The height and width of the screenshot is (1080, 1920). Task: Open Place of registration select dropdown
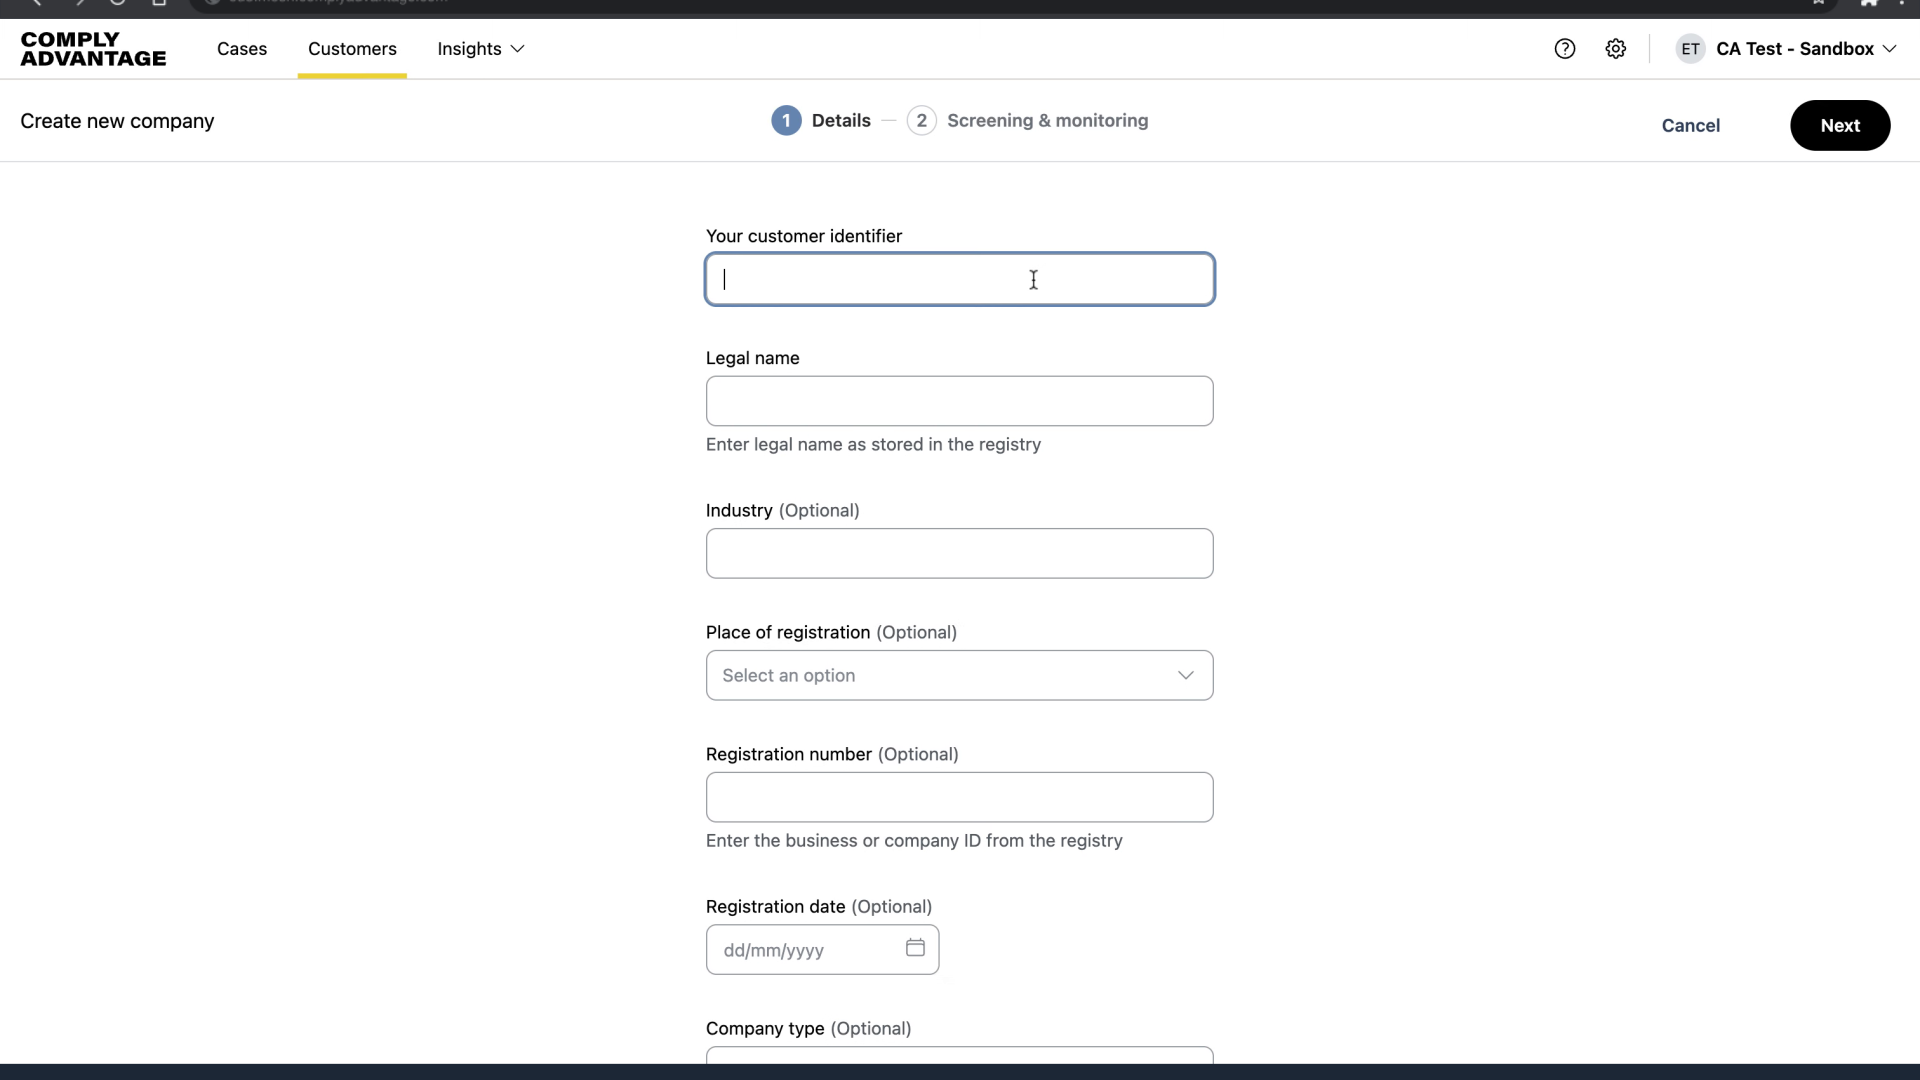(959, 676)
